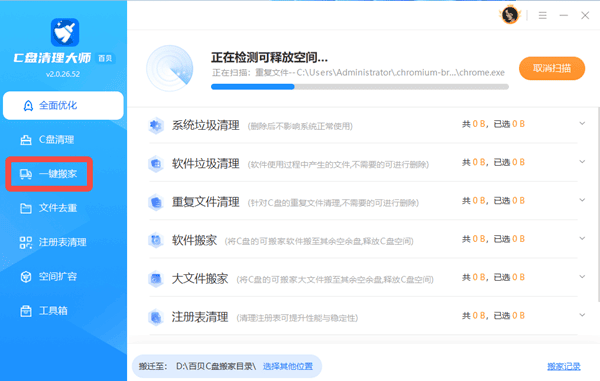Expand the 软件垃圾清理 row chevron
This screenshot has width=600, height=381.
tap(582, 162)
